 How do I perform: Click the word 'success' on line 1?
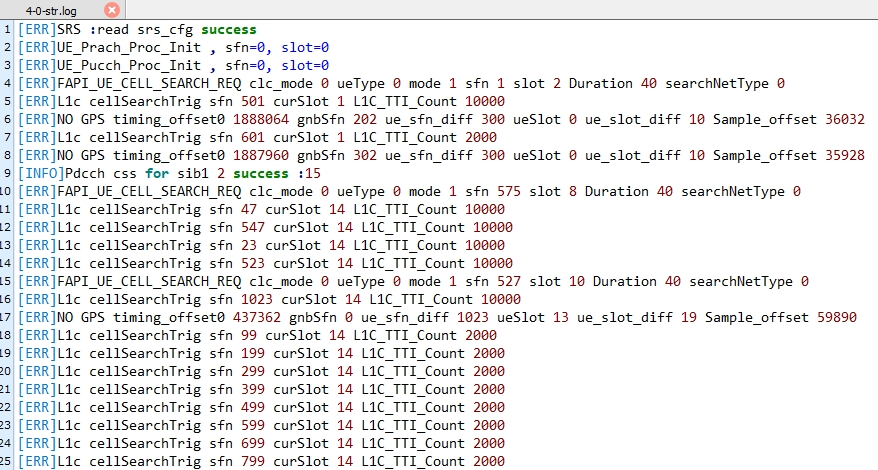coord(229,30)
